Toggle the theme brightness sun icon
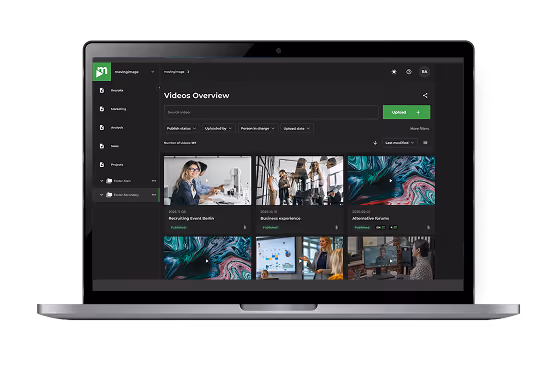 pyautogui.click(x=394, y=72)
